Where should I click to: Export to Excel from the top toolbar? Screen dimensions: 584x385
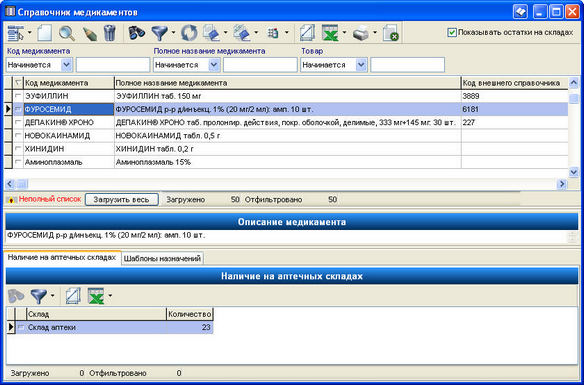point(330,33)
